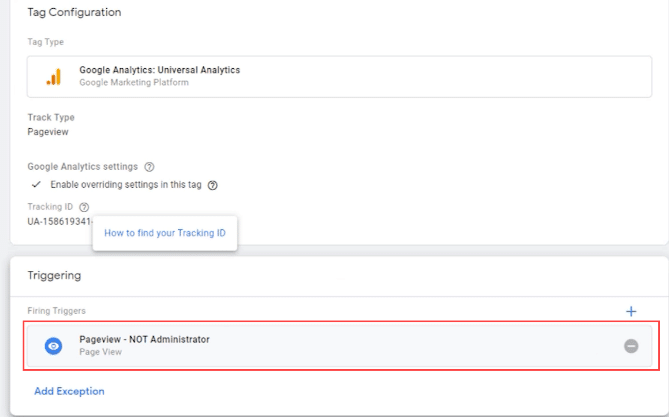The width and height of the screenshot is (669, 417).
Task: Click help icon next to Tracking ID
Action: pyautogui.click(x=84, y=207)
